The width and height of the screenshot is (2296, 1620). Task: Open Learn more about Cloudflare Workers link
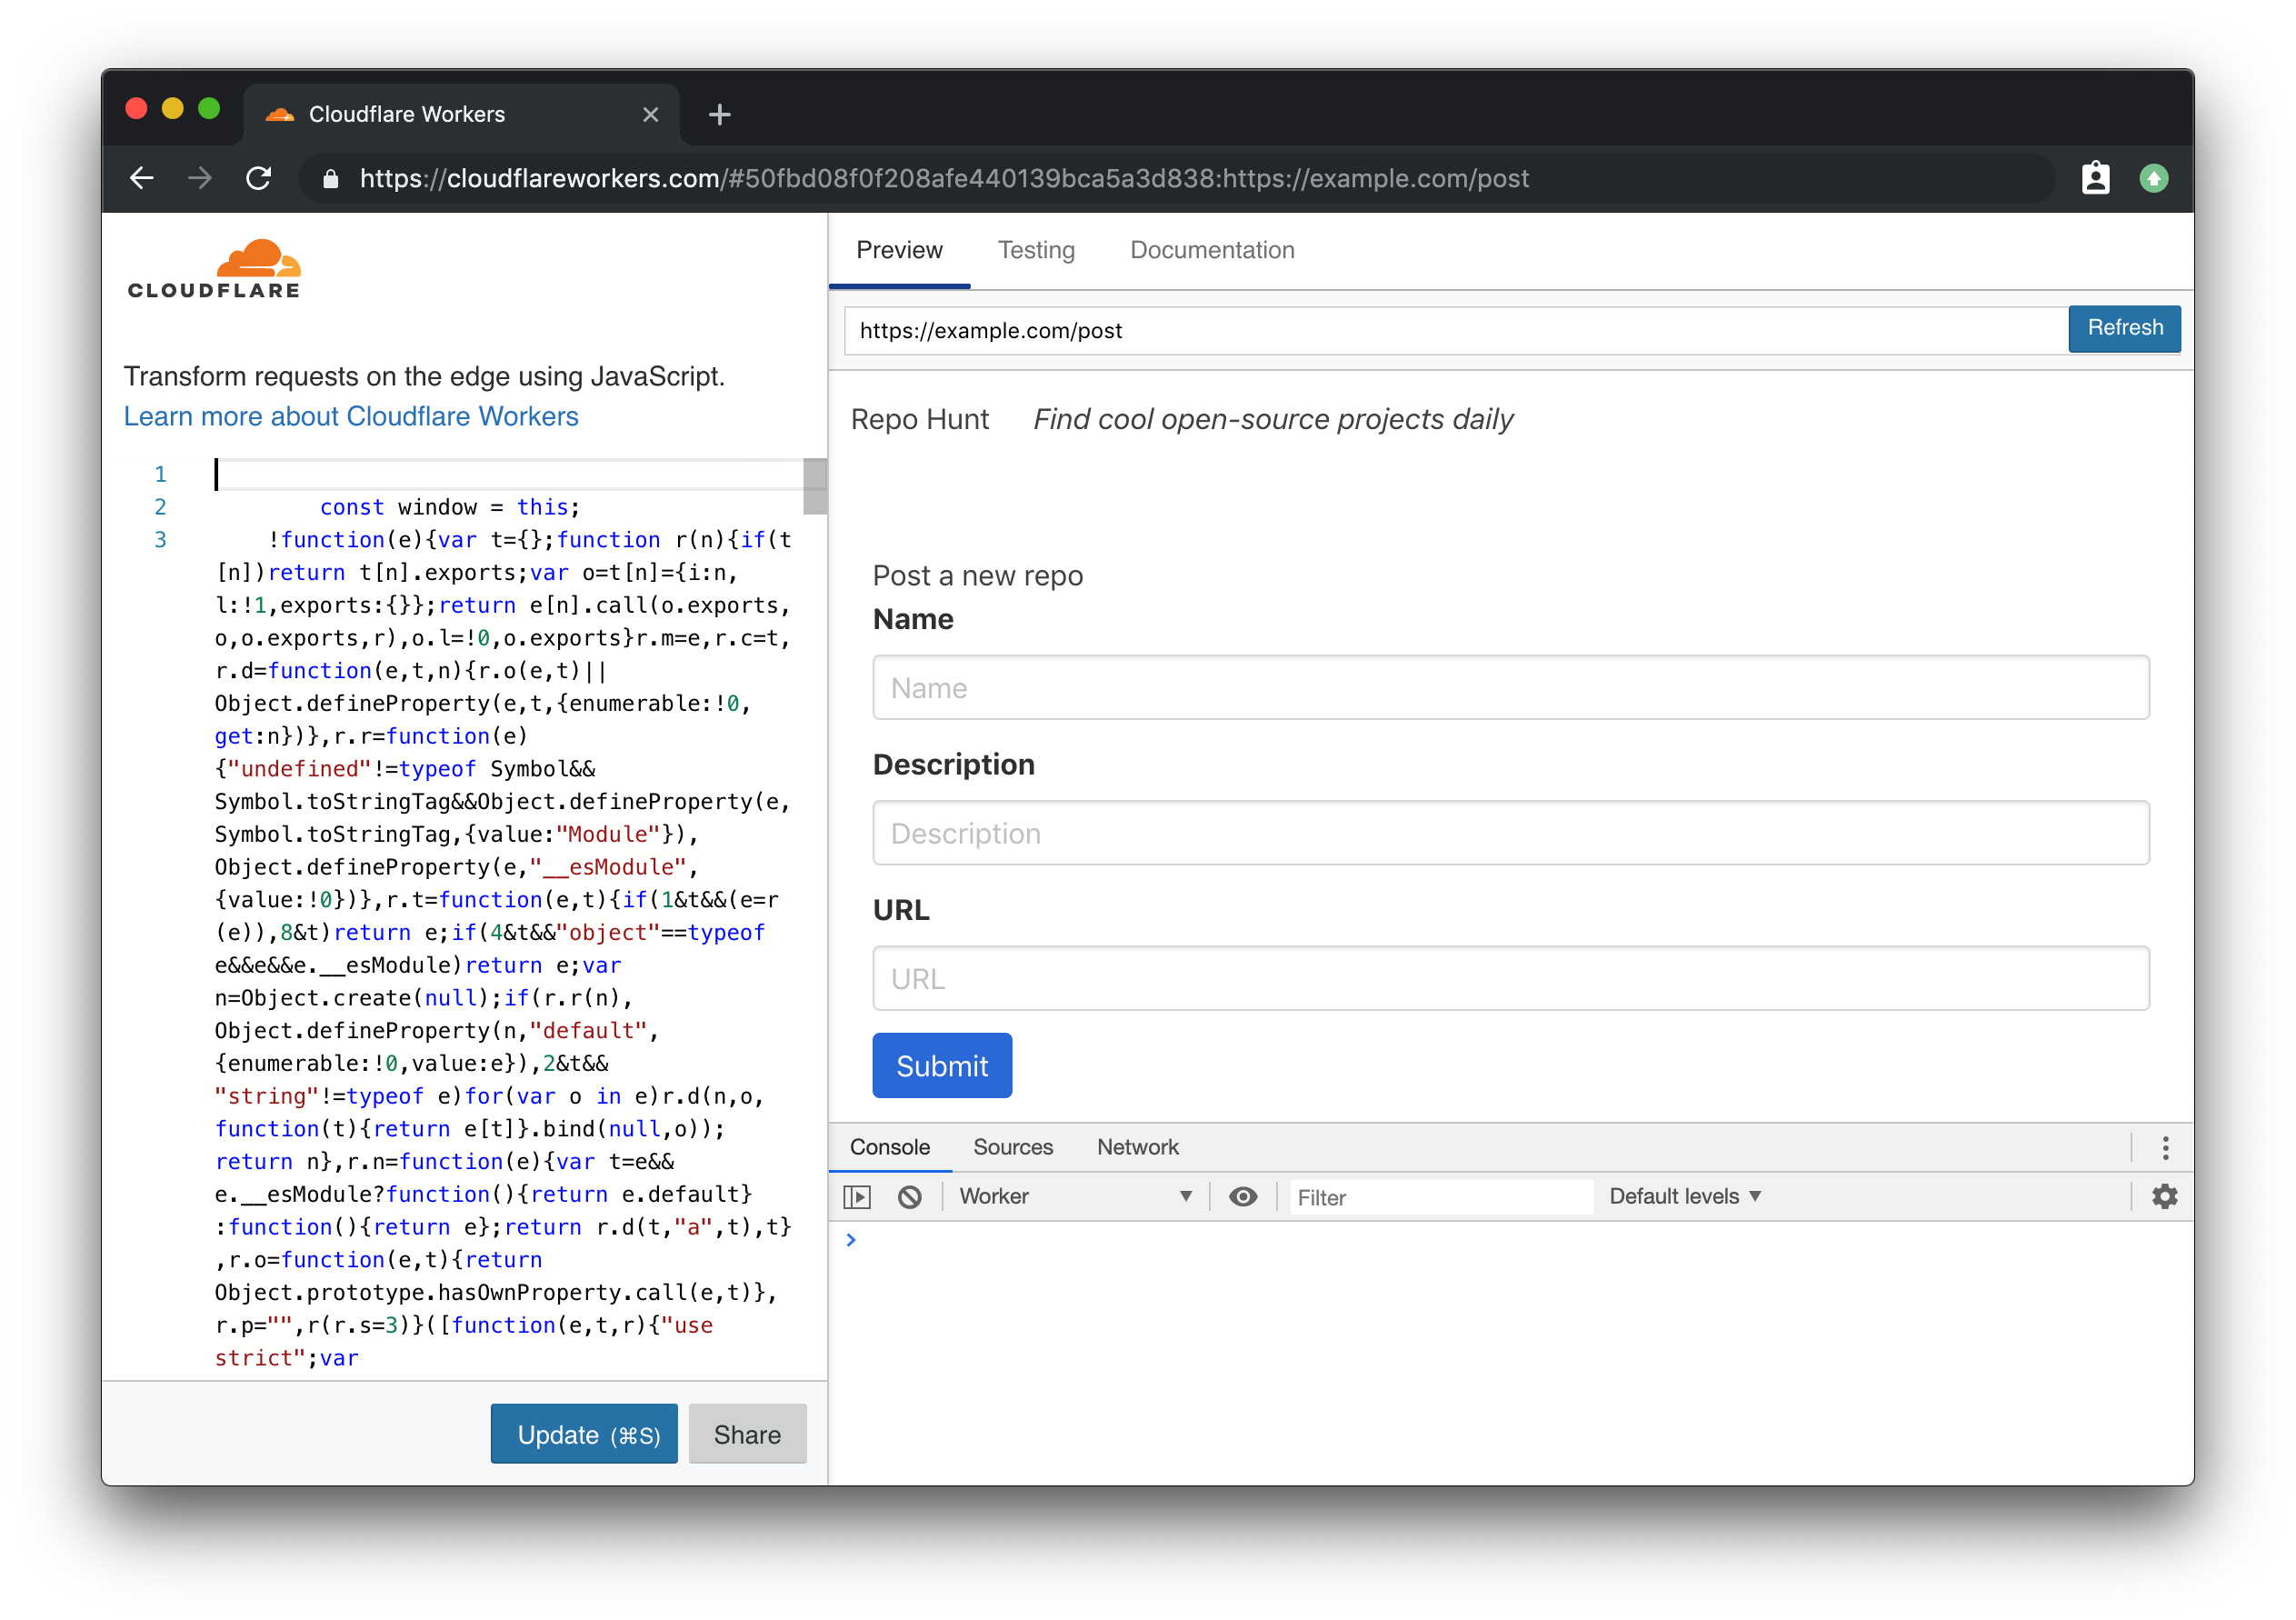pos(351,416)
